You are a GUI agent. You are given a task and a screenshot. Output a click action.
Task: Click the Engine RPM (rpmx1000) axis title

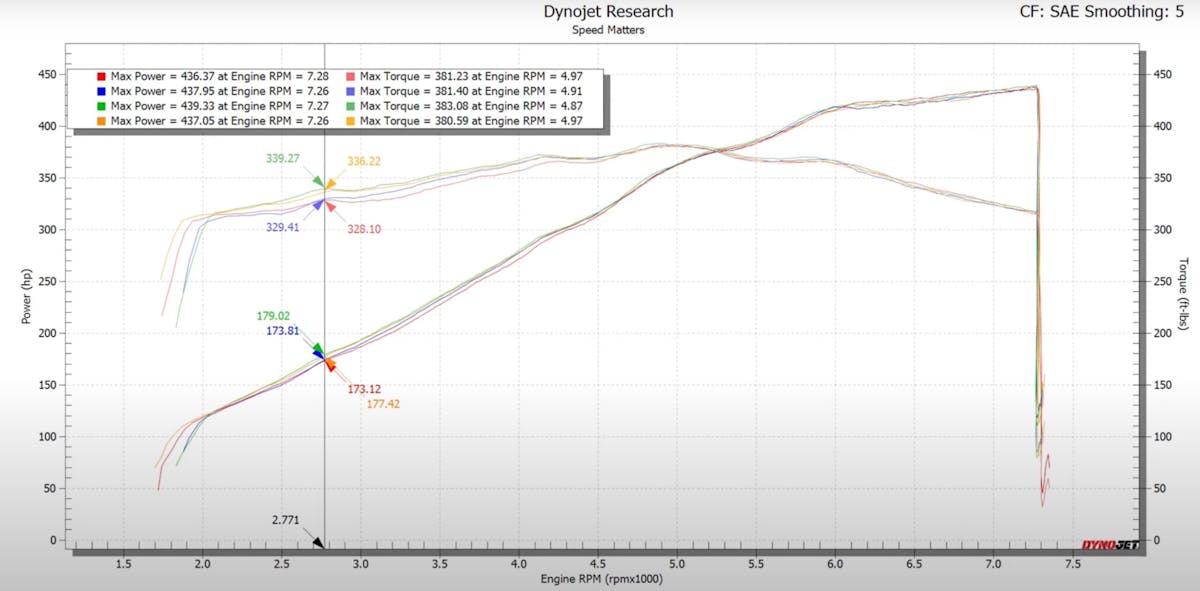[601, 579]
